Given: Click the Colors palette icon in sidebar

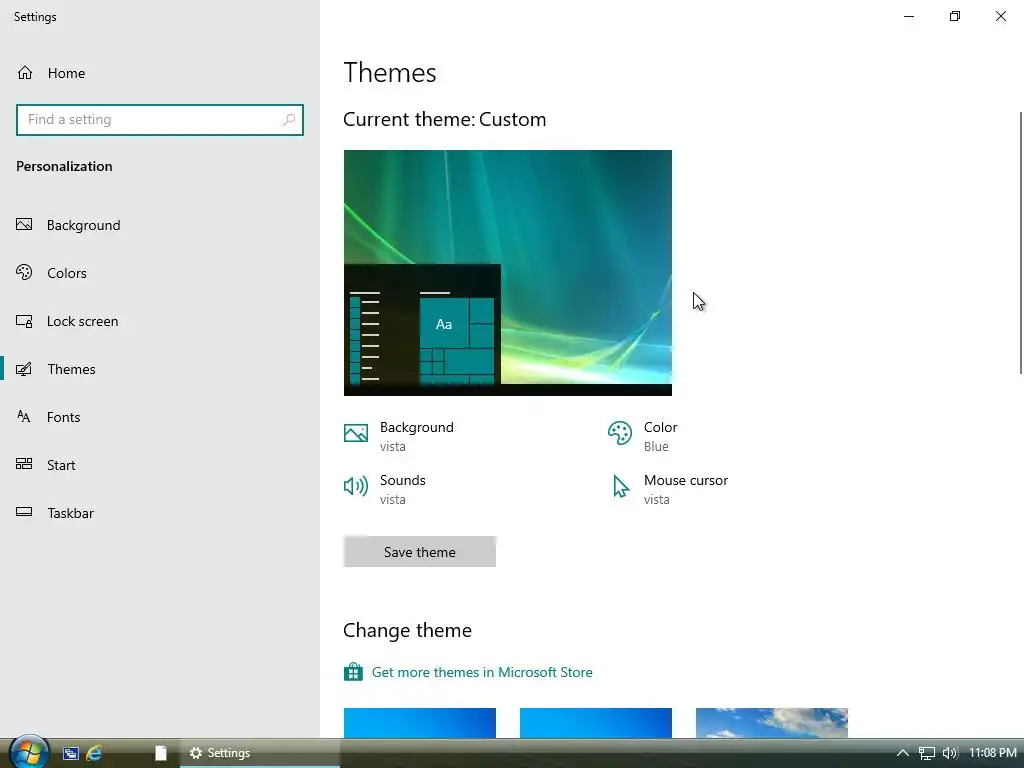Looking at the screenshot, I should click(x=24, y=272).
